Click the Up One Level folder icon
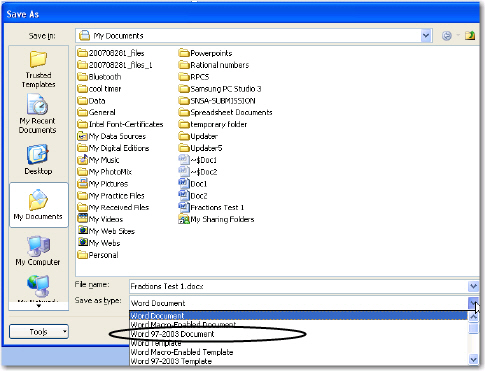This screenshot has height=371, width=485. (470, 35)
